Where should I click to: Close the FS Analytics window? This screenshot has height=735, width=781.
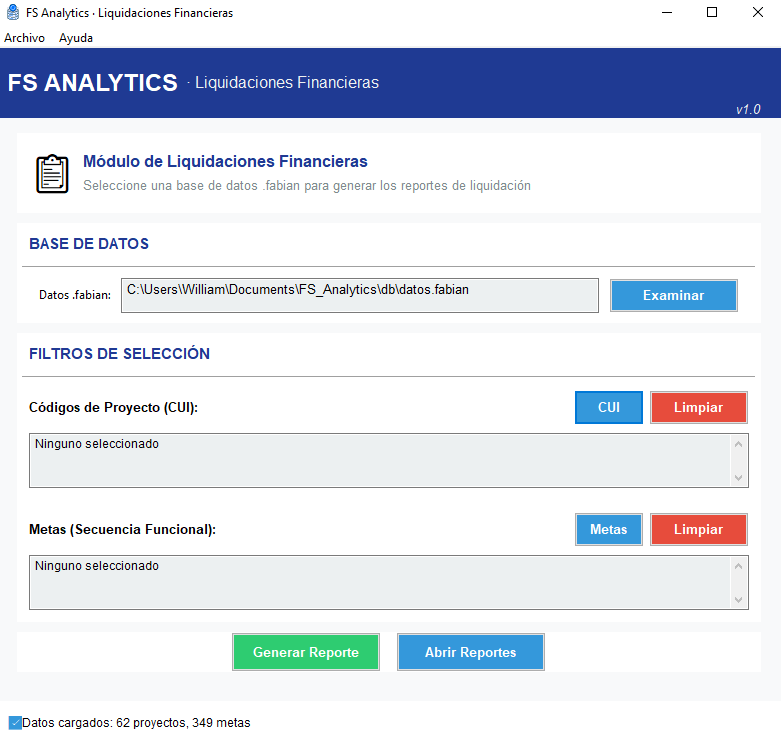click(x=758, y=12)
